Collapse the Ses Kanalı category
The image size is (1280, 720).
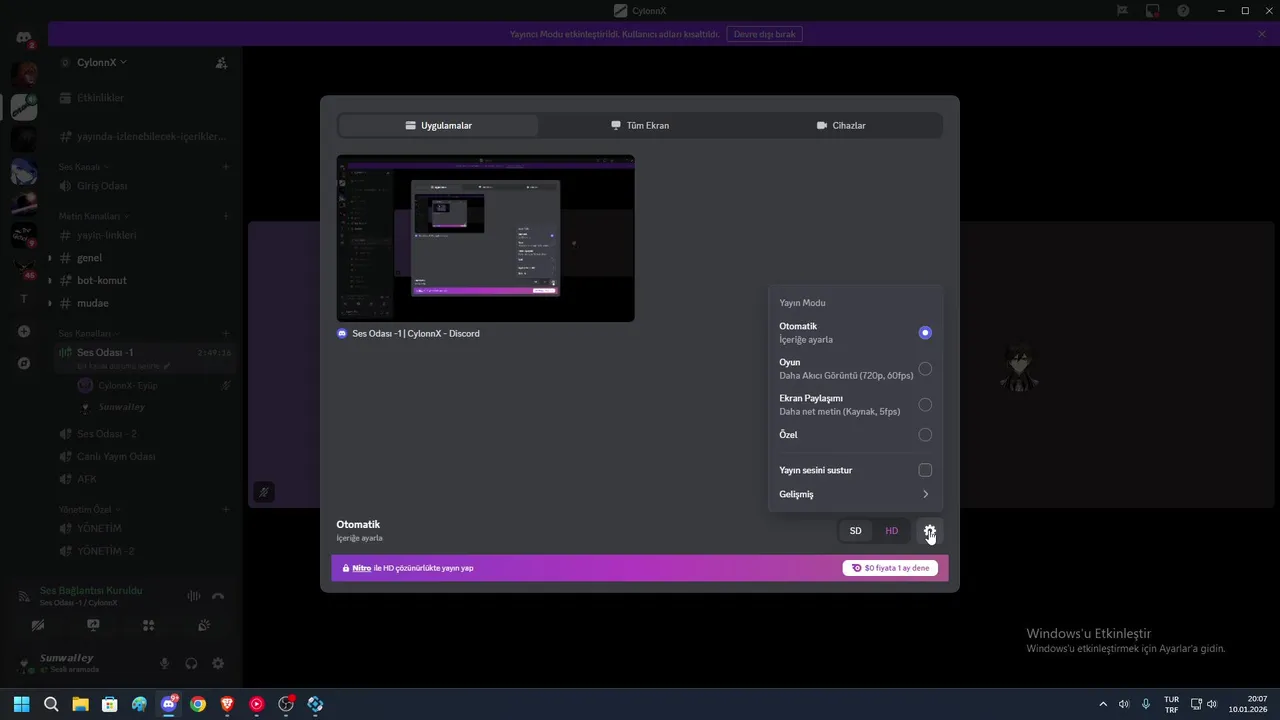[x=83, y=167]
